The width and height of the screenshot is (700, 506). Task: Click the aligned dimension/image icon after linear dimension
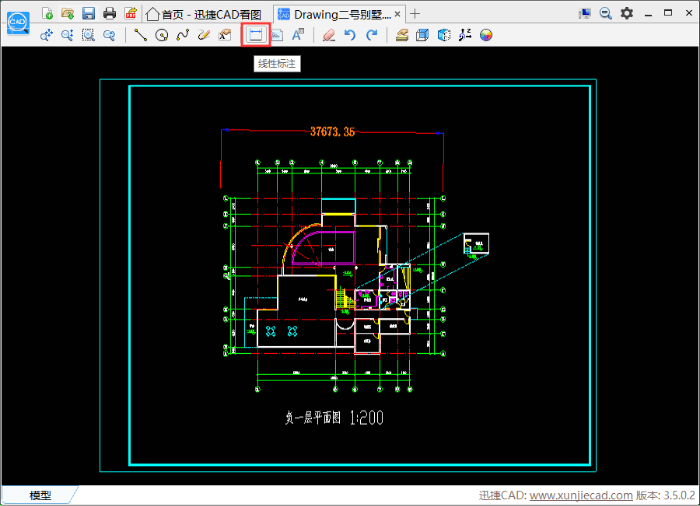click(277, 35)
